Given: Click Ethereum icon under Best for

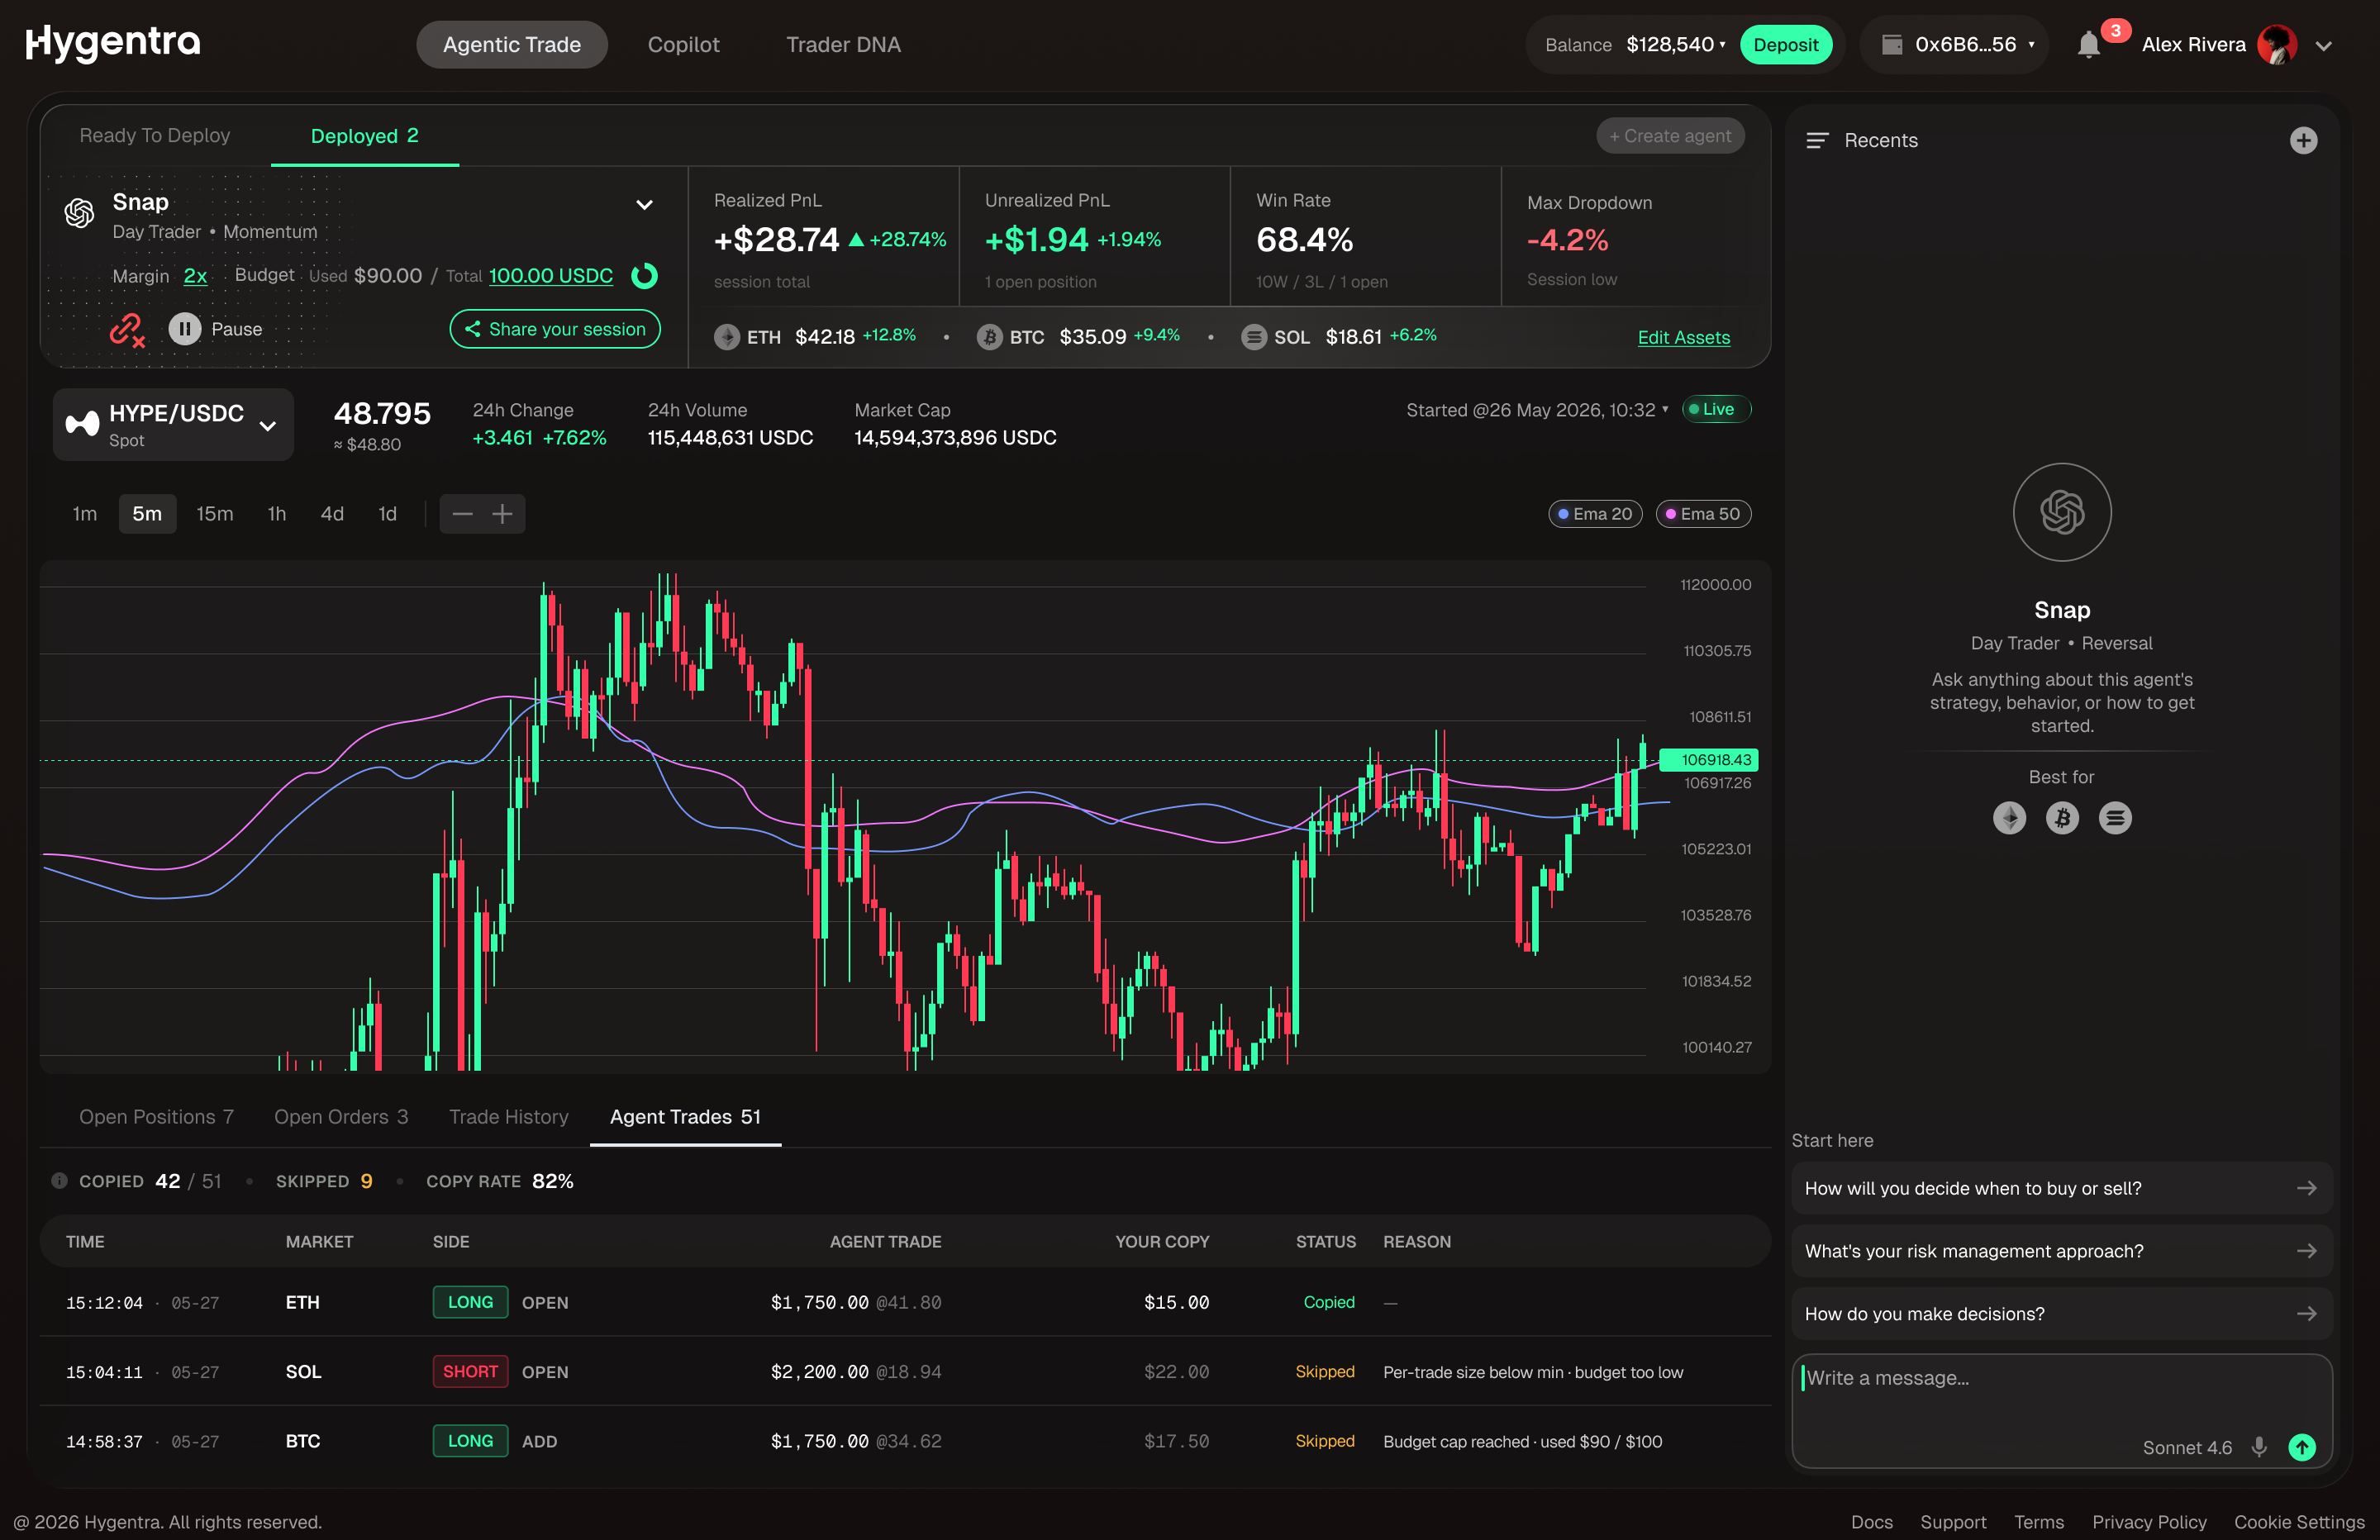Looking at the screenshot, I should tap(2009, 818).
